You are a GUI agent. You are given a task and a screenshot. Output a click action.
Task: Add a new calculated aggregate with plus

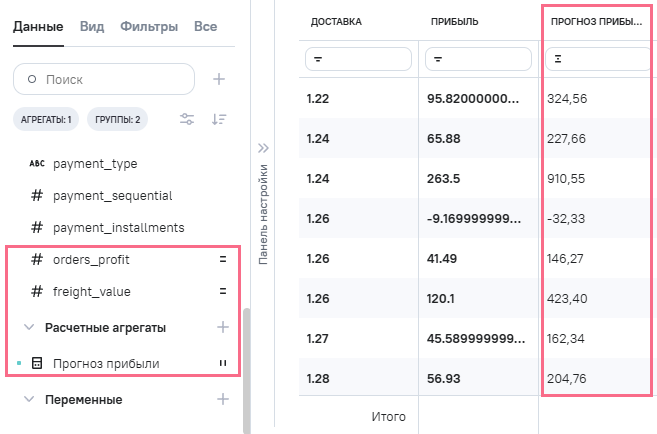[x=223, y=327]
